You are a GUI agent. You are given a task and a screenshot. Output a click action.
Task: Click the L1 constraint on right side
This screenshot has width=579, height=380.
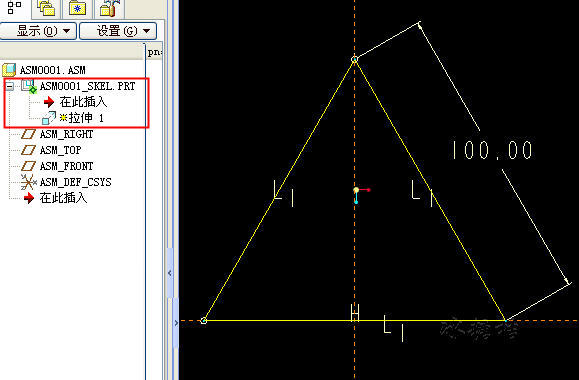point(422,194)
